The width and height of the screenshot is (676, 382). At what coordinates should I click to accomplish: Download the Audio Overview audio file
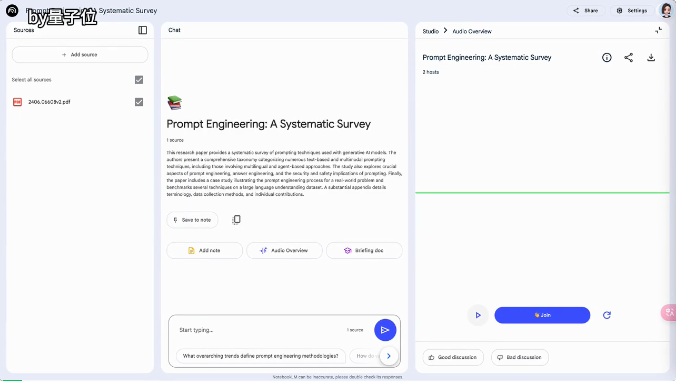click(651, 58)
